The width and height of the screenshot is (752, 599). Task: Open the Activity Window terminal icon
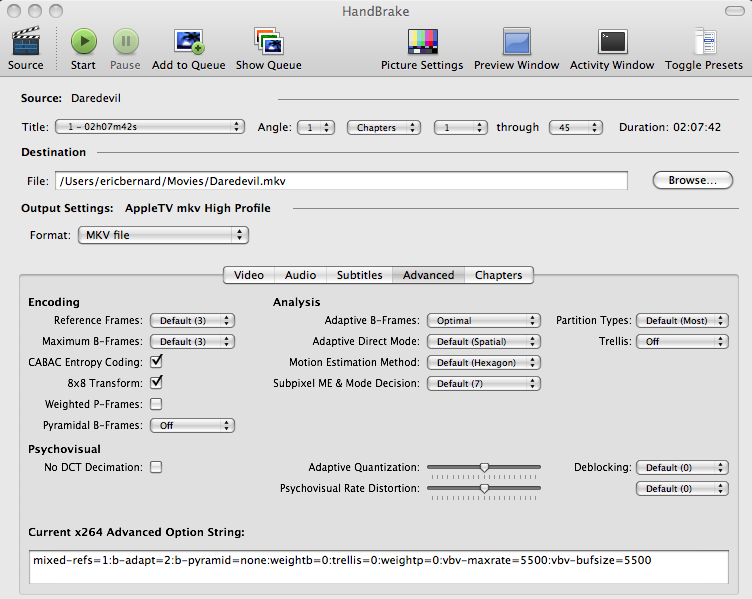pos(612,42)
